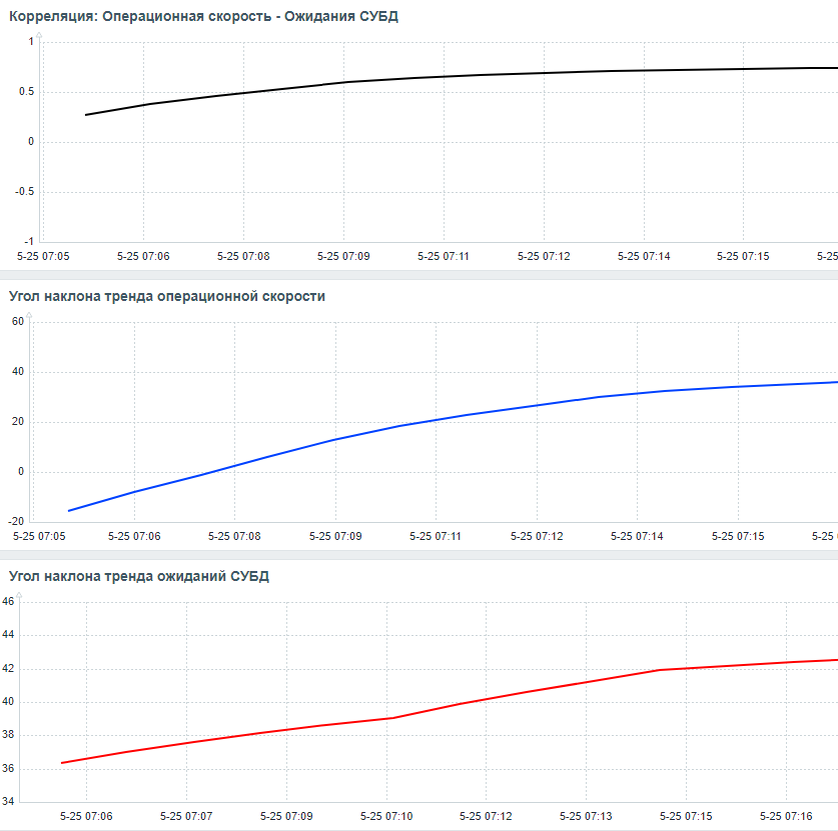This screenshot has width=838, height=831.
Task: Select '5-25 07:15' label under СУБД waits chart
Action: point(686,817)
